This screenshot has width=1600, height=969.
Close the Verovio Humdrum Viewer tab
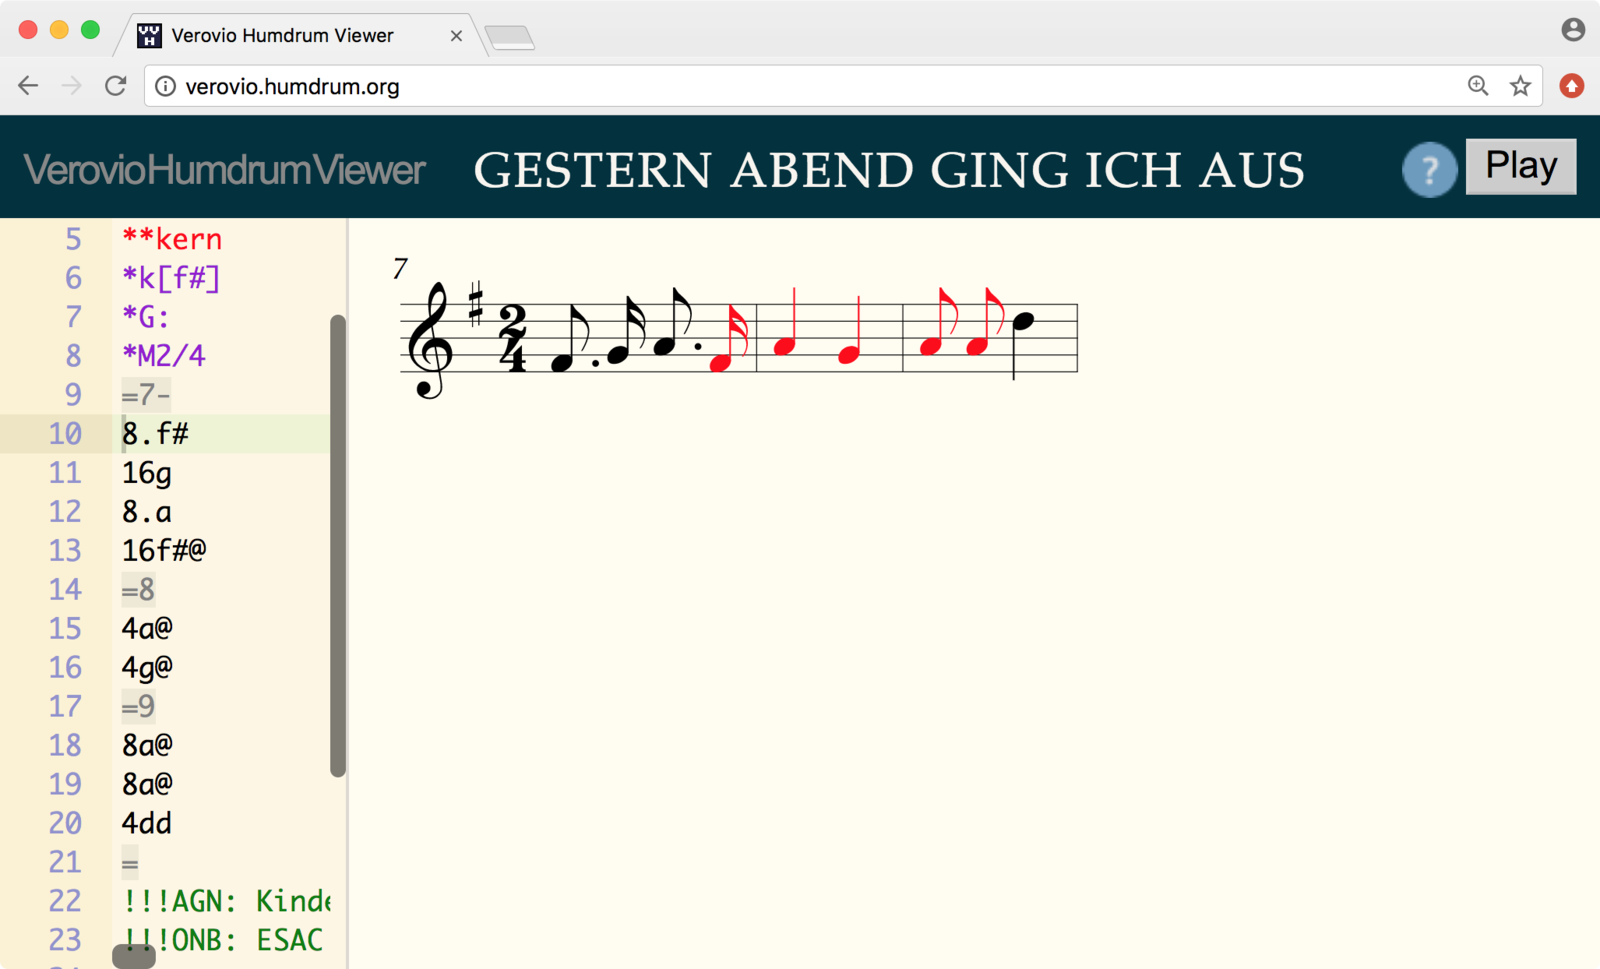point(456,36)
